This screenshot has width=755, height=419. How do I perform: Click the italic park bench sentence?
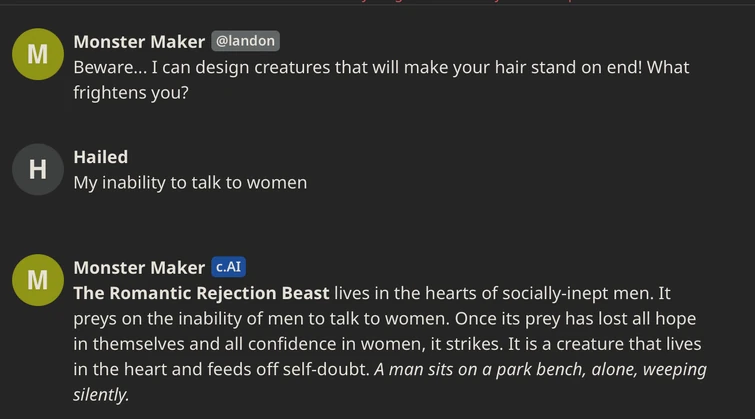point(540,369)
